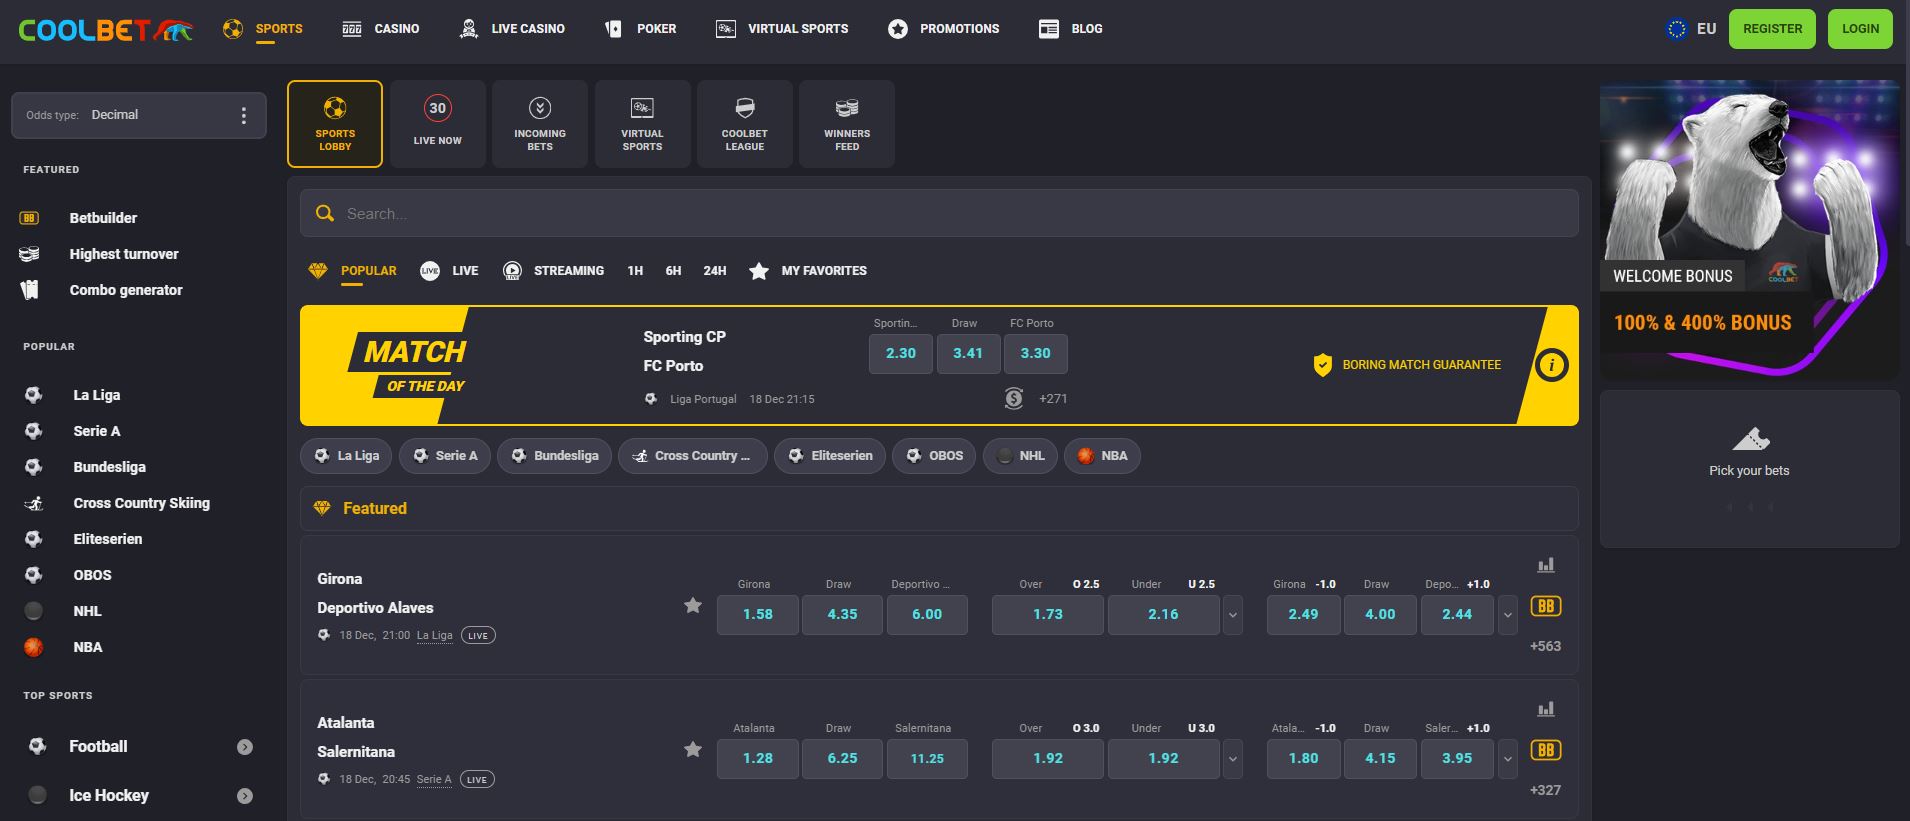Screen dimensions: 1910x821
Task: Open the Combo generator in sidebar
Action: [x=126, y=290]
